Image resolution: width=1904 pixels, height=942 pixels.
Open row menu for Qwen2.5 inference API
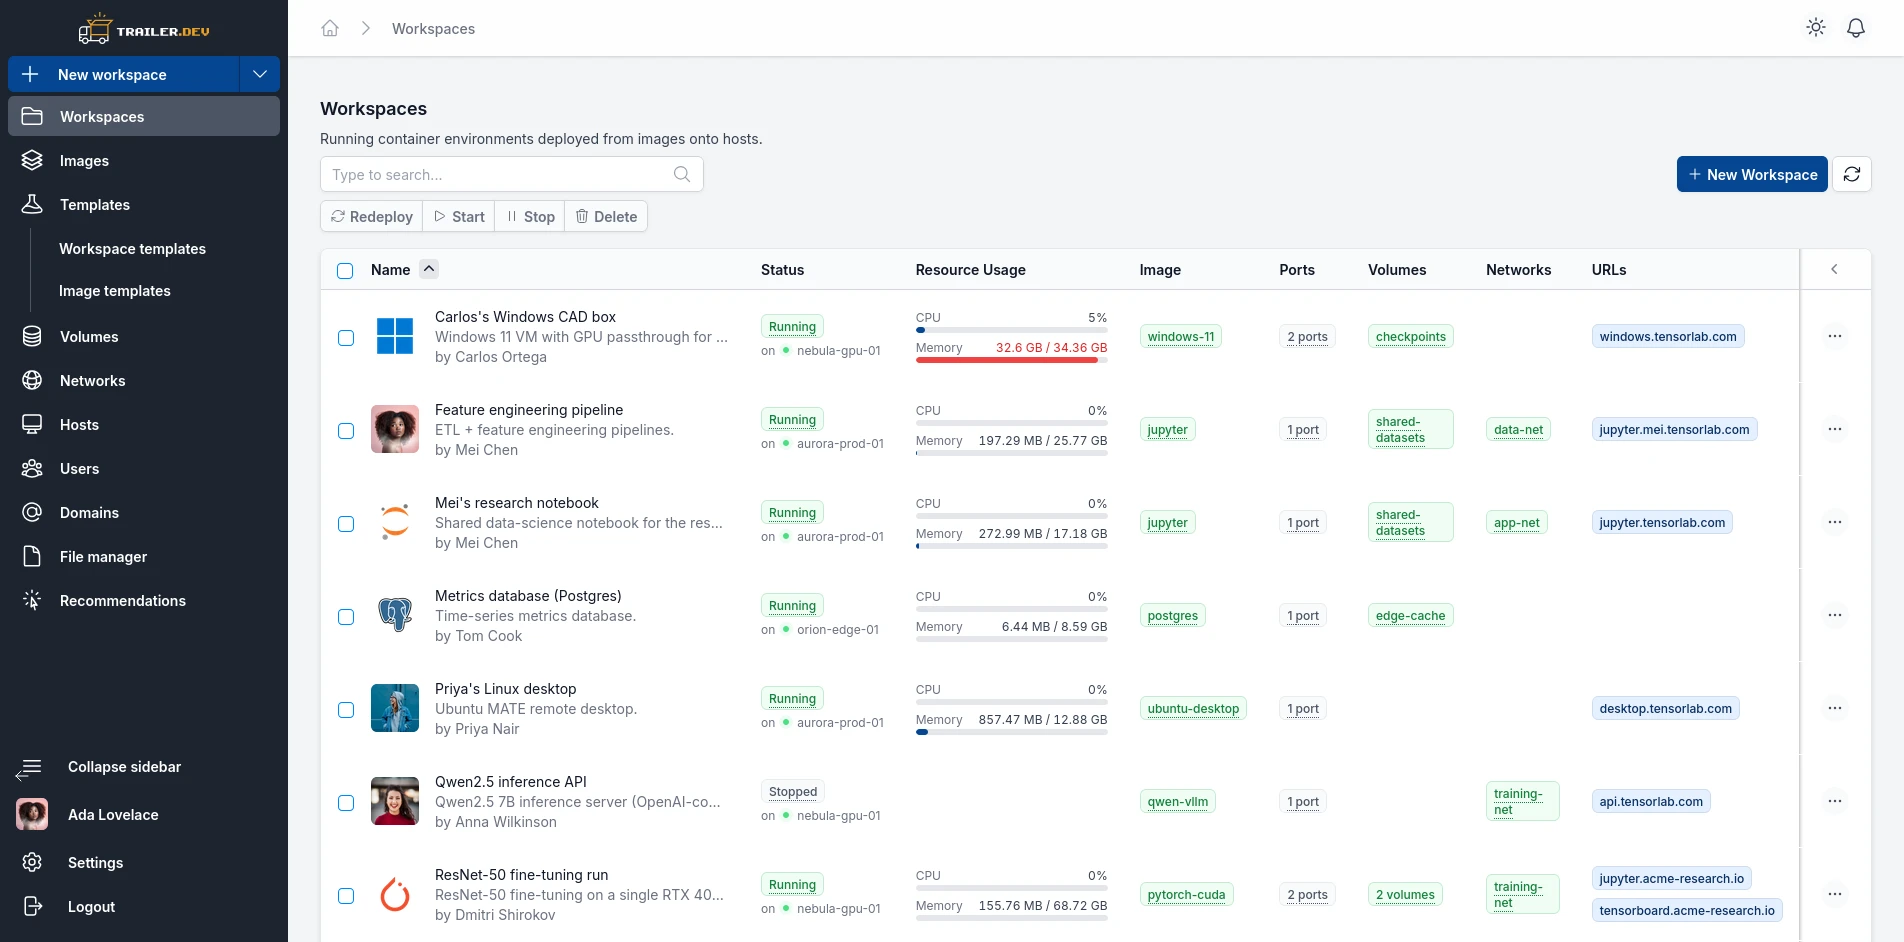[1835, 801]
